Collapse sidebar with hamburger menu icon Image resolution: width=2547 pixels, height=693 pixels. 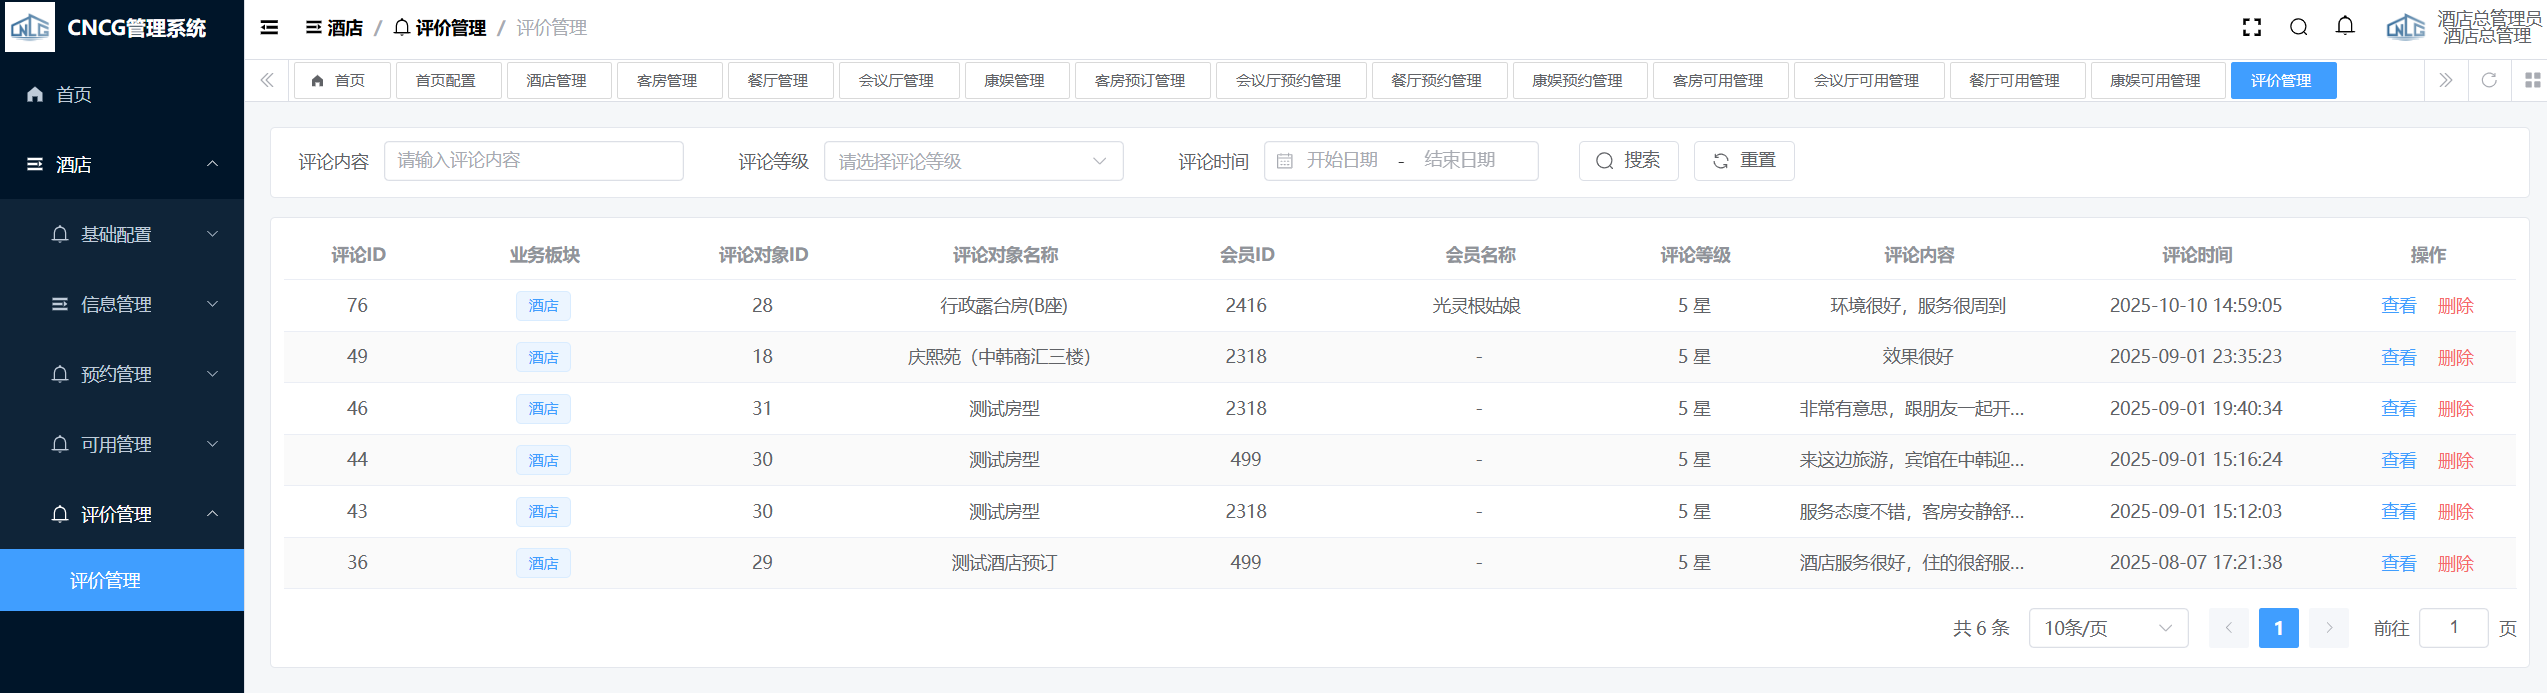pyautogui.click(x=269, y=27)
